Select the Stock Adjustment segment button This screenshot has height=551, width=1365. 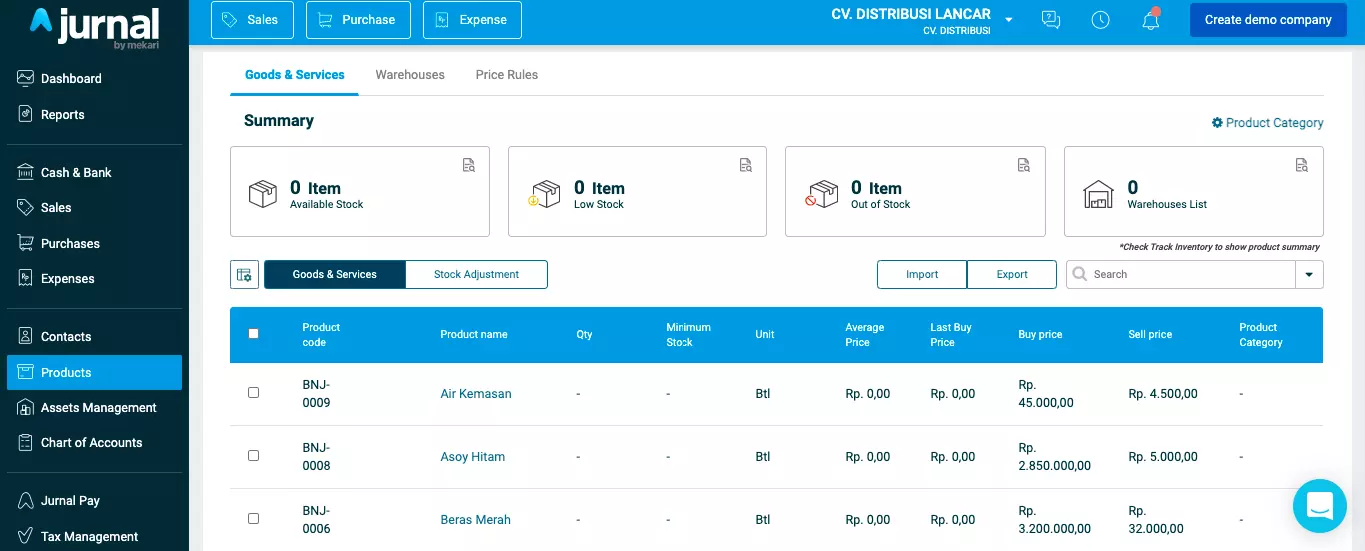[x=476, y=274]
